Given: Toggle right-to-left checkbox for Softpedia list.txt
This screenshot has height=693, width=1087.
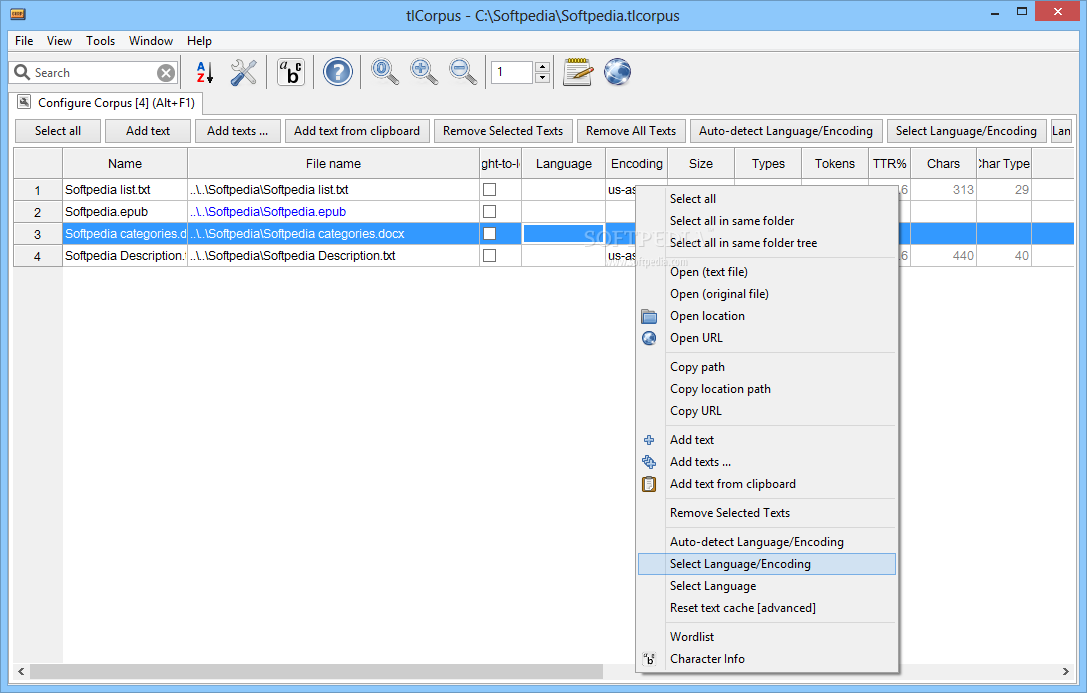Looking at the screenshot, I should (x=489, y=189).
